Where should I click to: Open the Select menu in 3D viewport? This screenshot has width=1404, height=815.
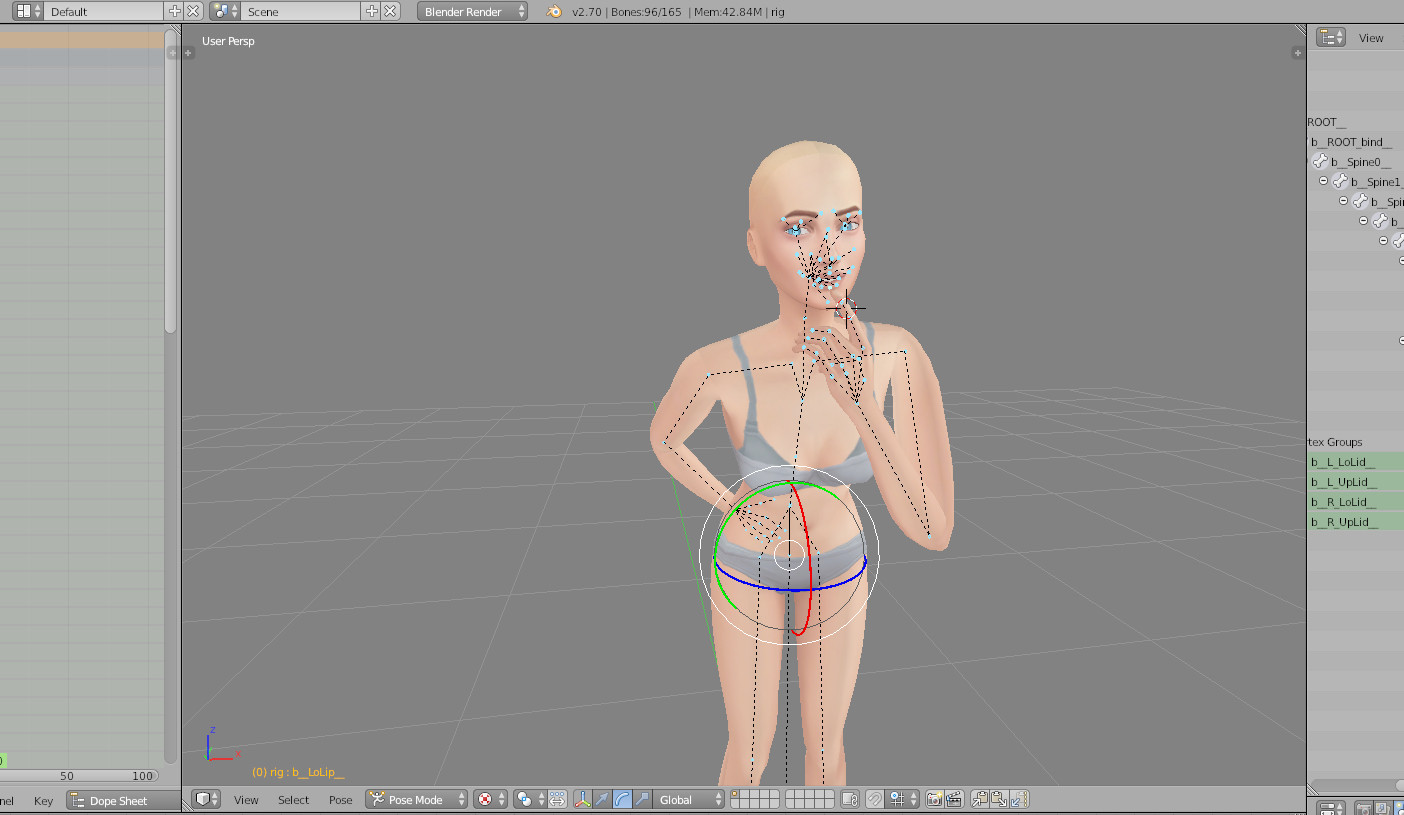(293, 800)
